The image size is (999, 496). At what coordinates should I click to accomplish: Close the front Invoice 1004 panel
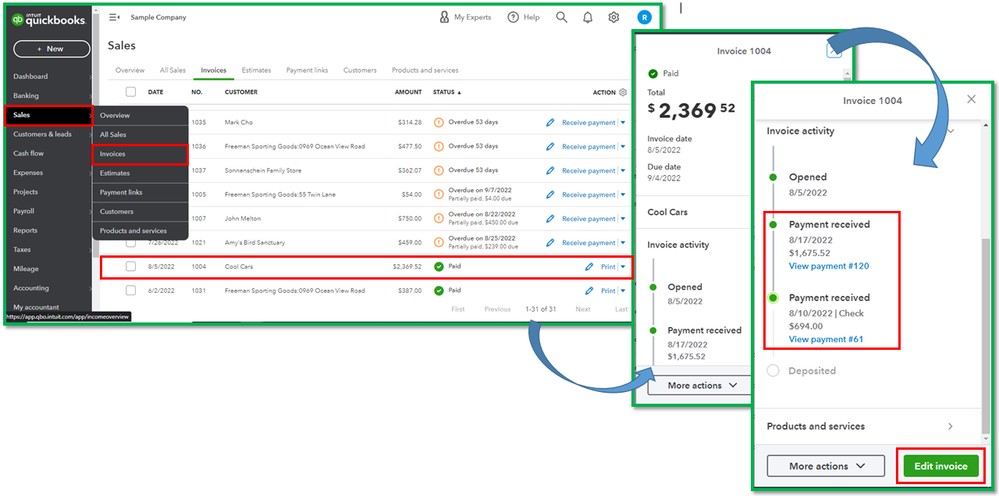pos(971,99)
